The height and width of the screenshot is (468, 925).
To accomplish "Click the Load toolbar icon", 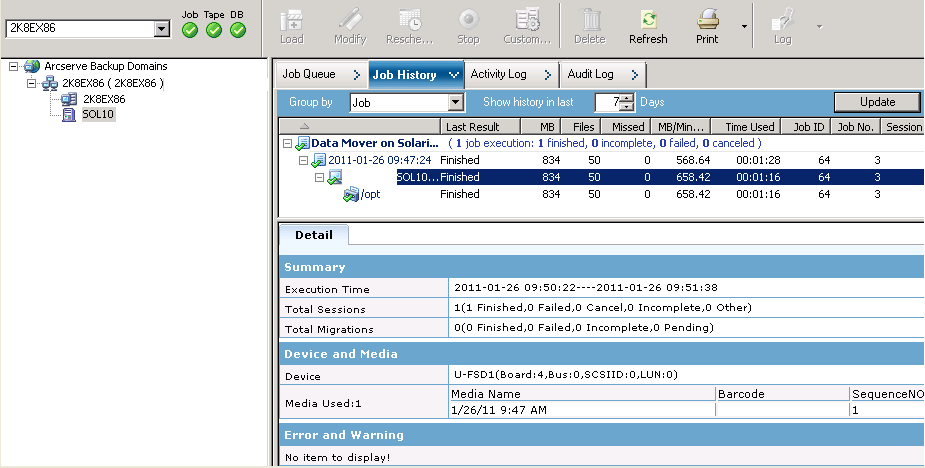I will (291, 20).
